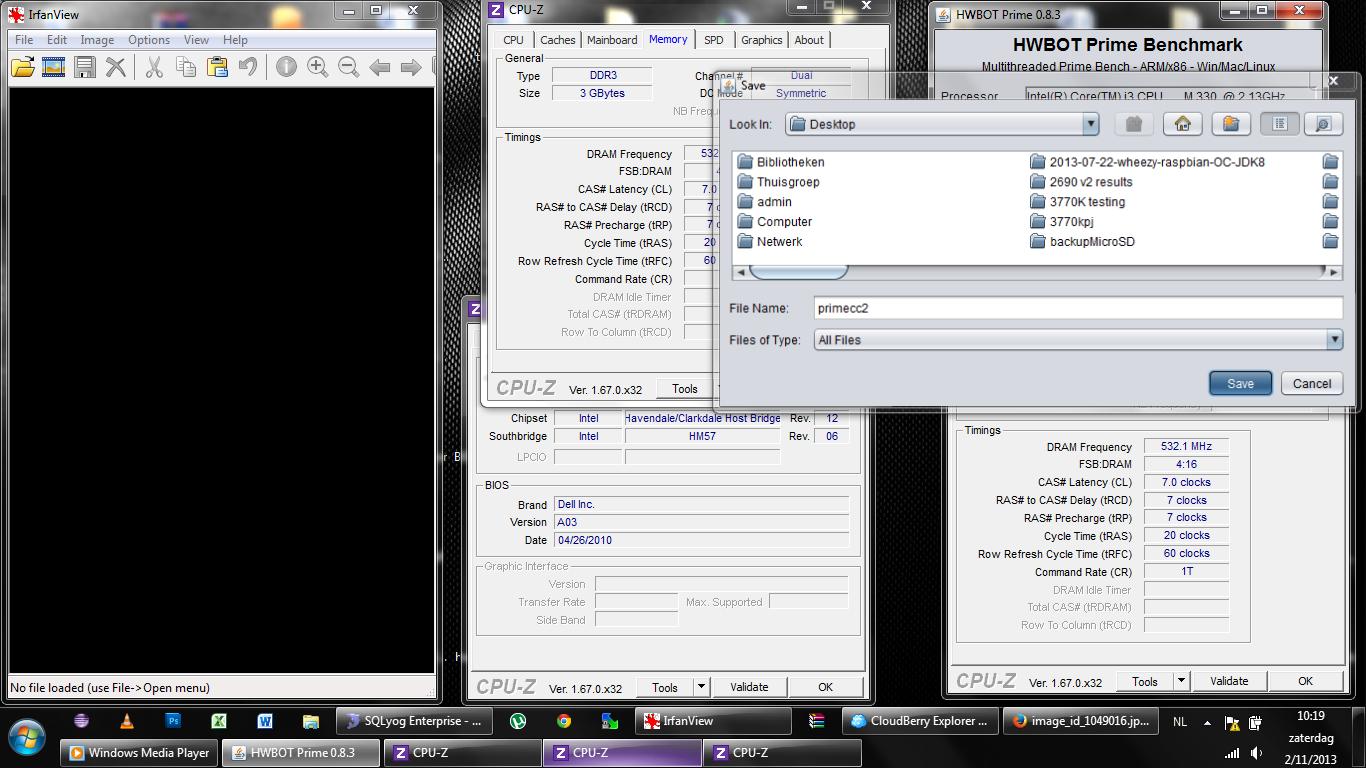Click the File Name input field
Image resolution: width=1366 pixels, height=768 pixels.
[x=1076, y=308]
